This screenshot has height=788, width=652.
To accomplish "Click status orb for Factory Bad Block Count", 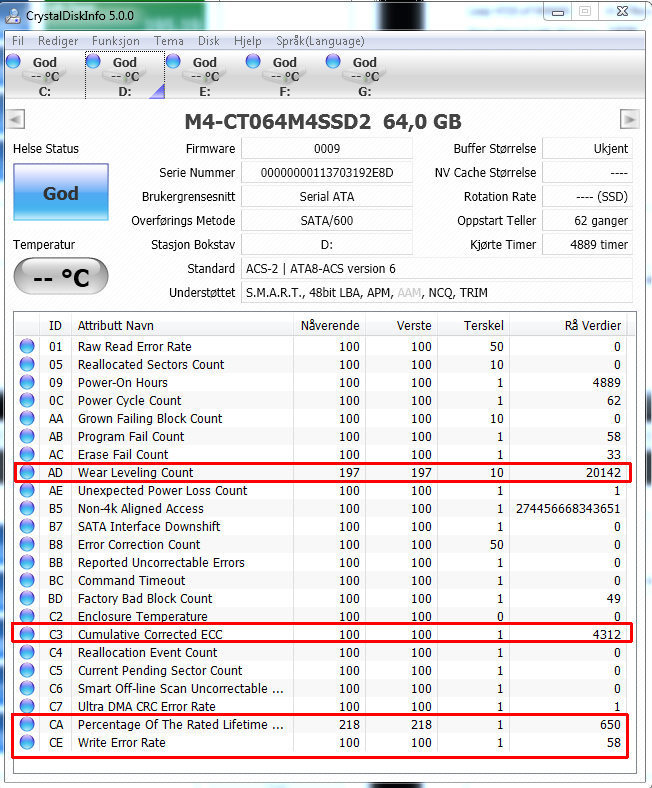I will coord(27,598).
